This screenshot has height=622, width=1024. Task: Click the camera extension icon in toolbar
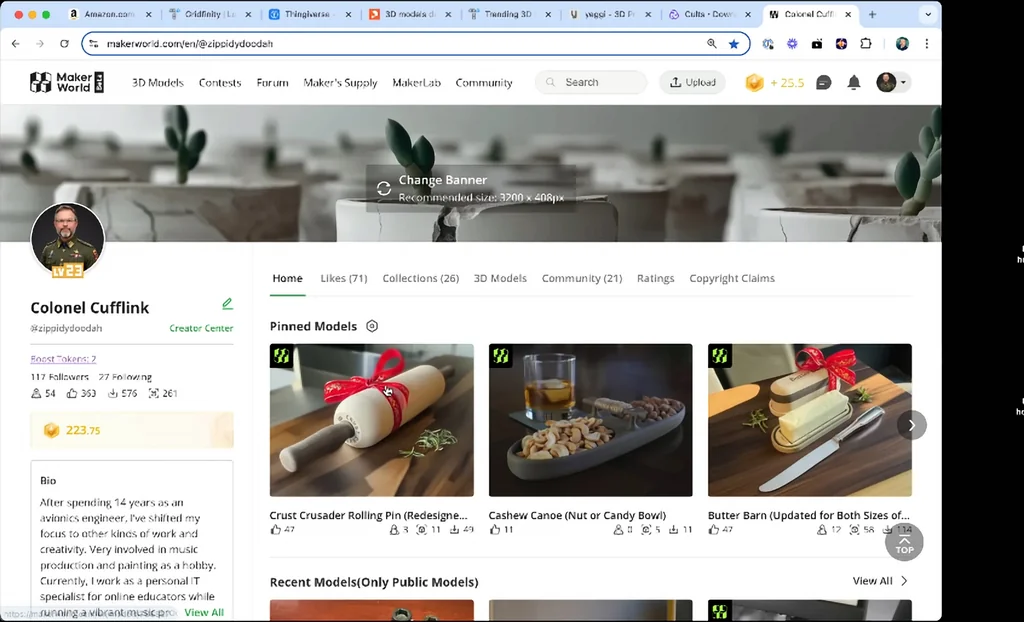(817, 44)
